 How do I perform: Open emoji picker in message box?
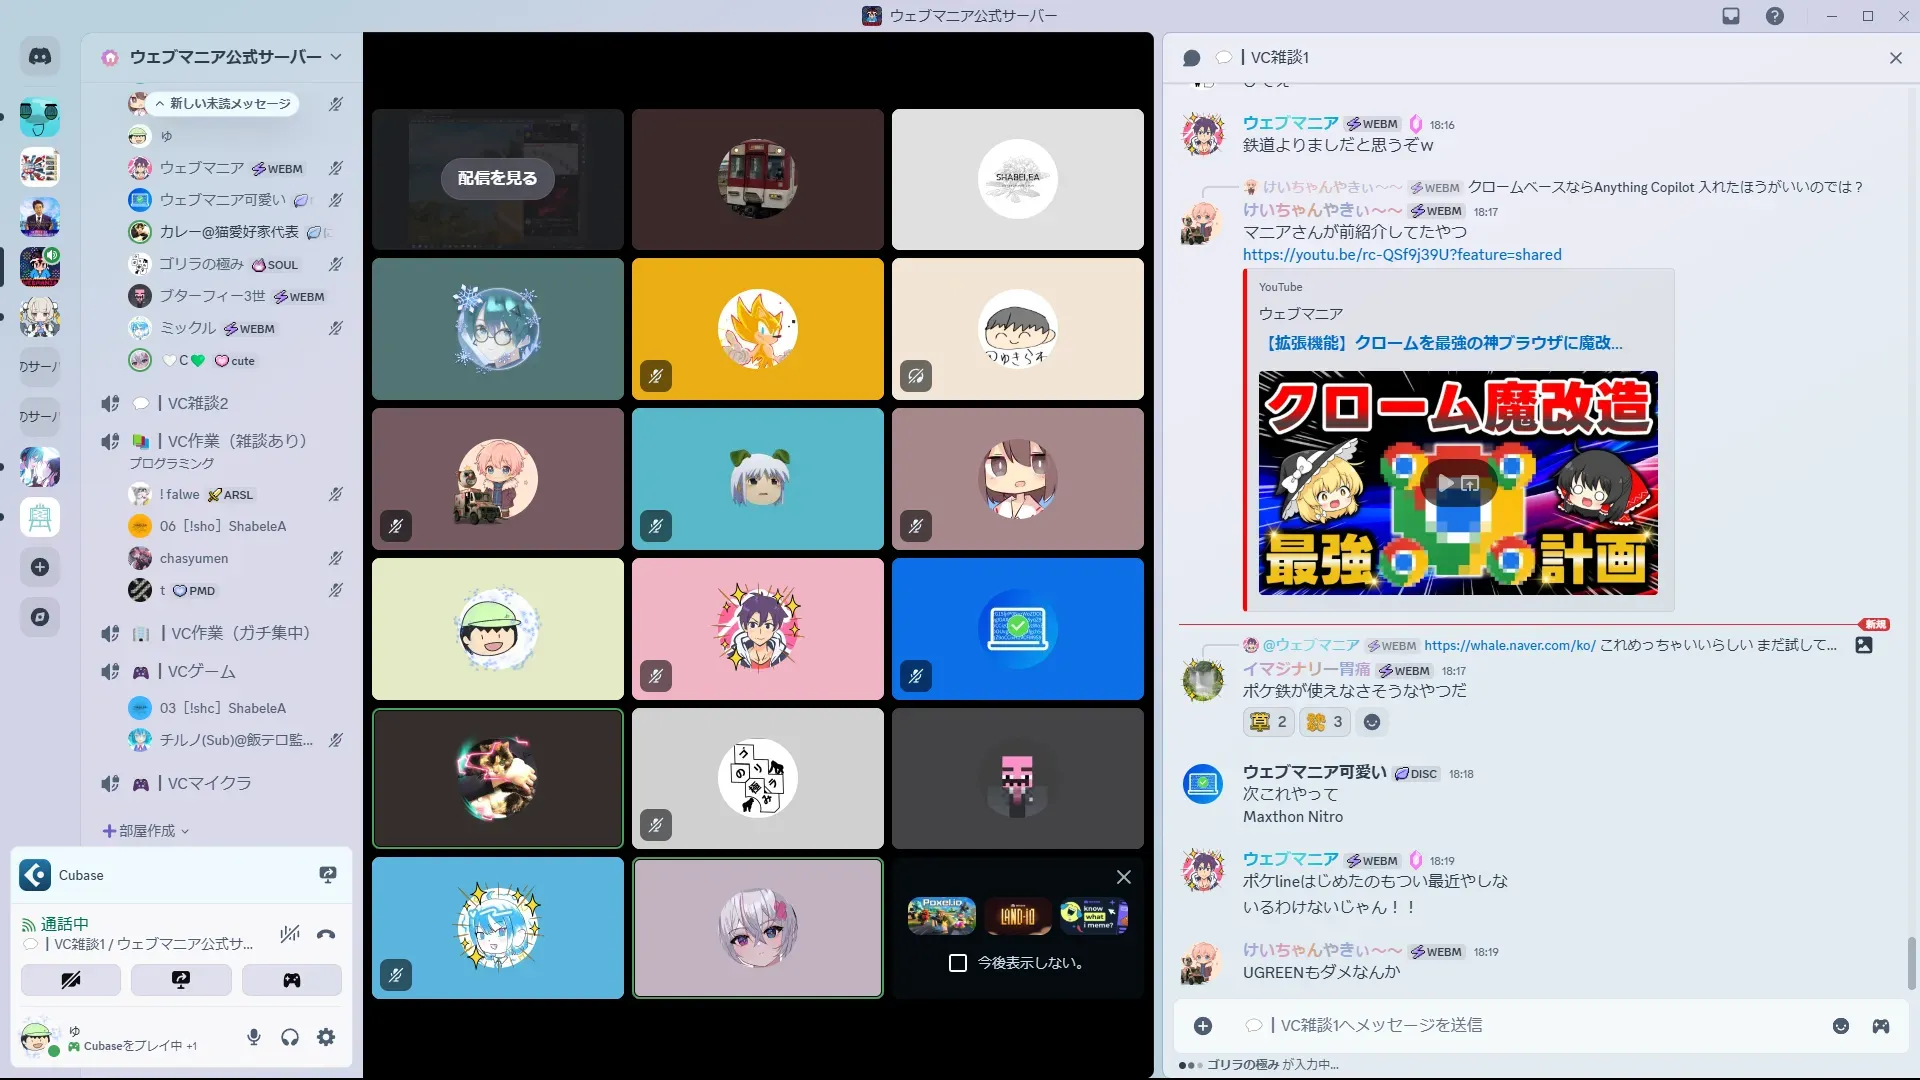click(x=1840, y=1026)
